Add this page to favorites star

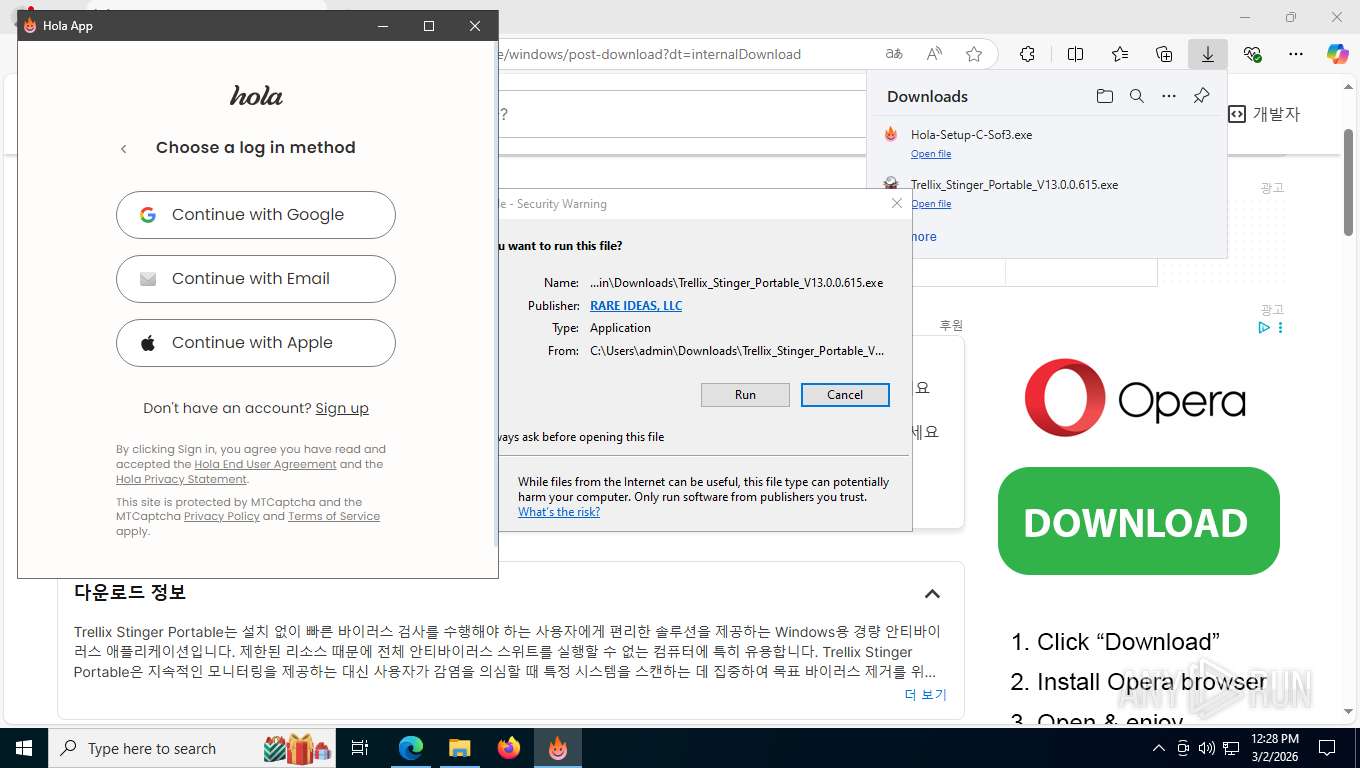974,54
